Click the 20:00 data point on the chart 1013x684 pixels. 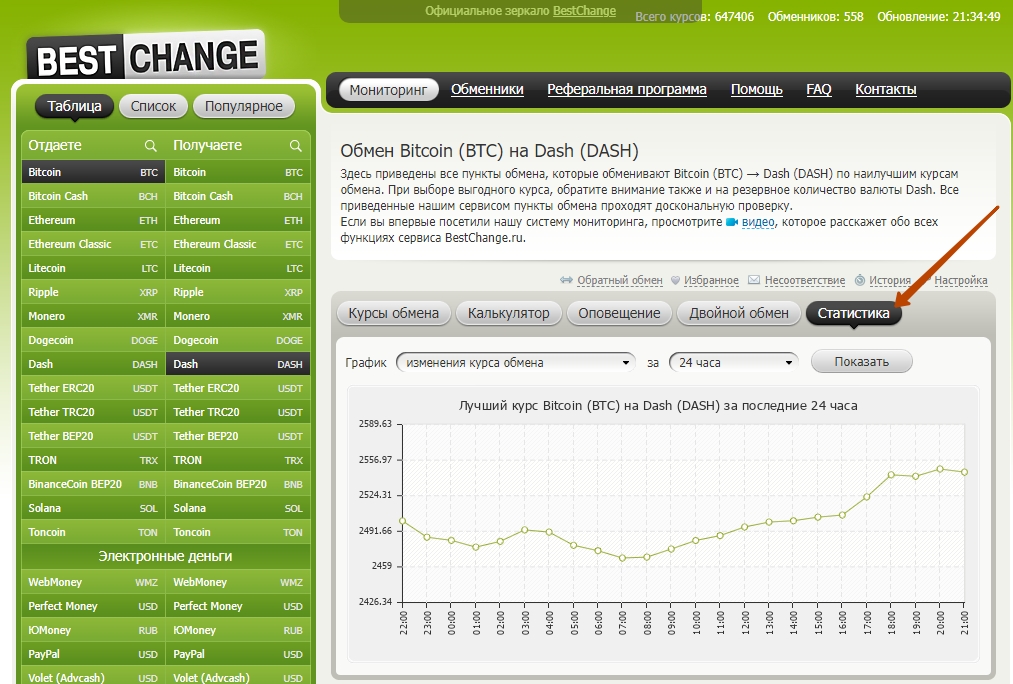point(940,469)
